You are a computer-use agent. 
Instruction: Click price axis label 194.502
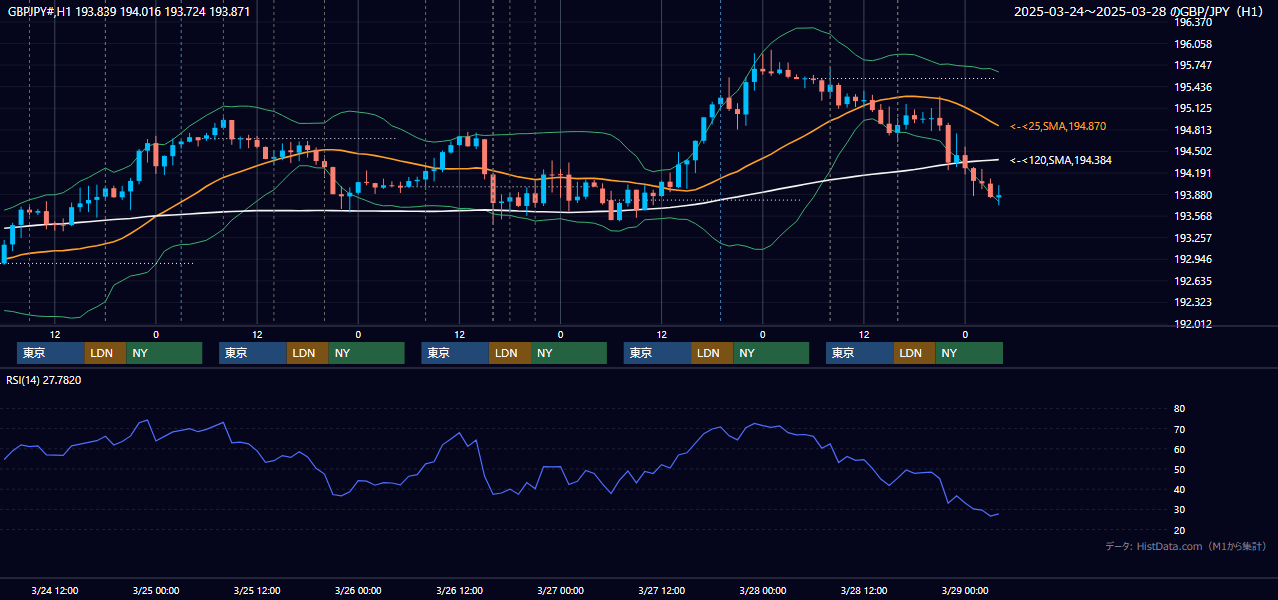pyautogui.click(x=1193, y=151)
